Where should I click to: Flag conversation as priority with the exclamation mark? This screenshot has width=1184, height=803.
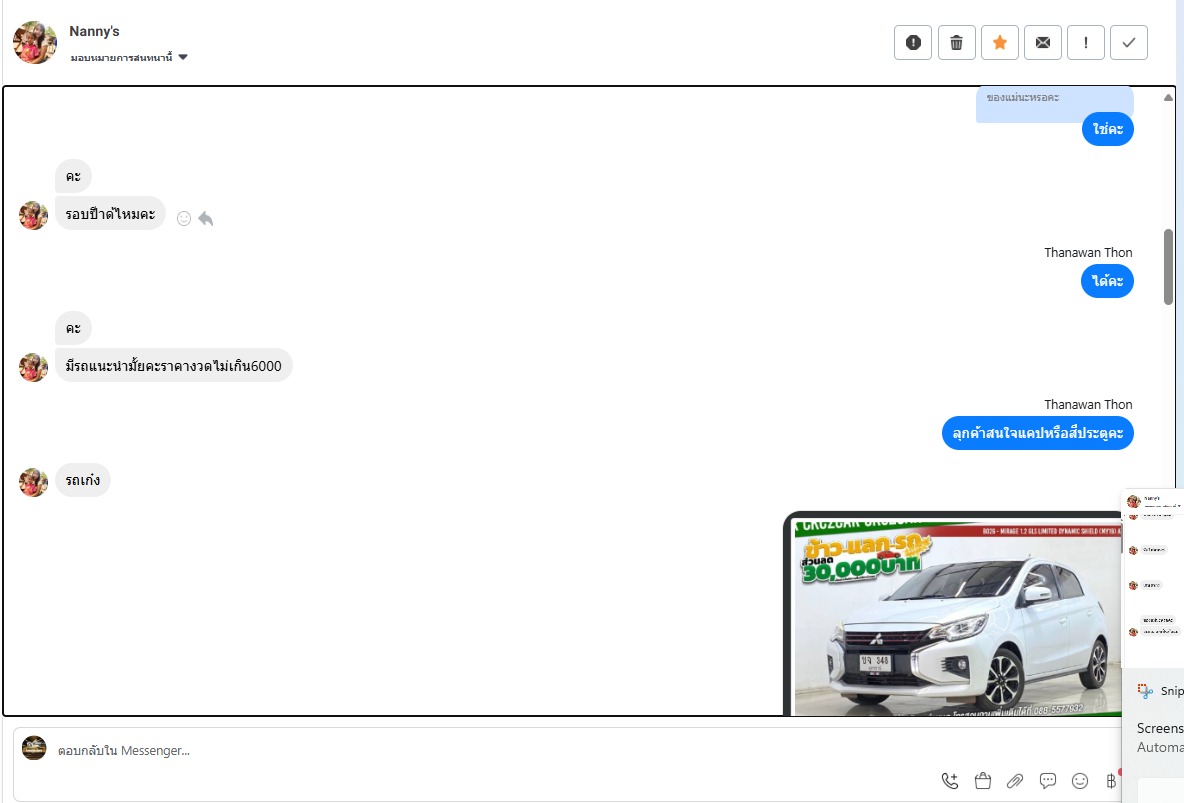tap(1086, 42)
